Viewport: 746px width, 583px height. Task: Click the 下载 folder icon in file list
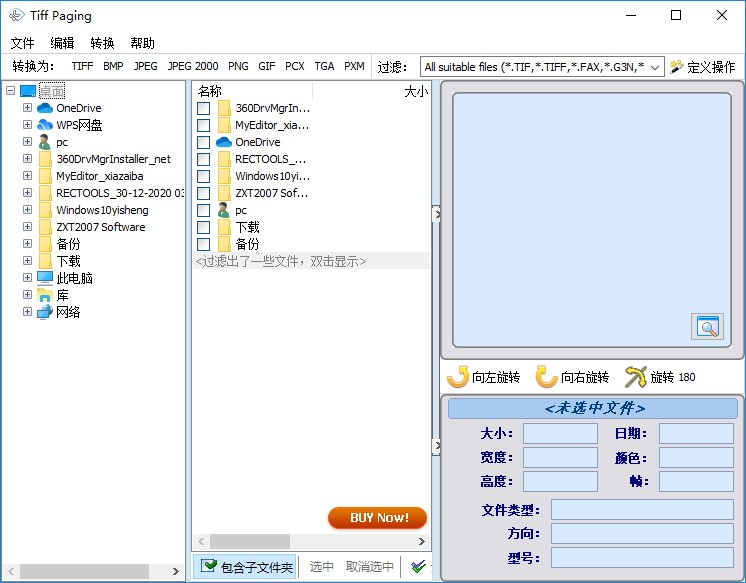pos(224,227)
